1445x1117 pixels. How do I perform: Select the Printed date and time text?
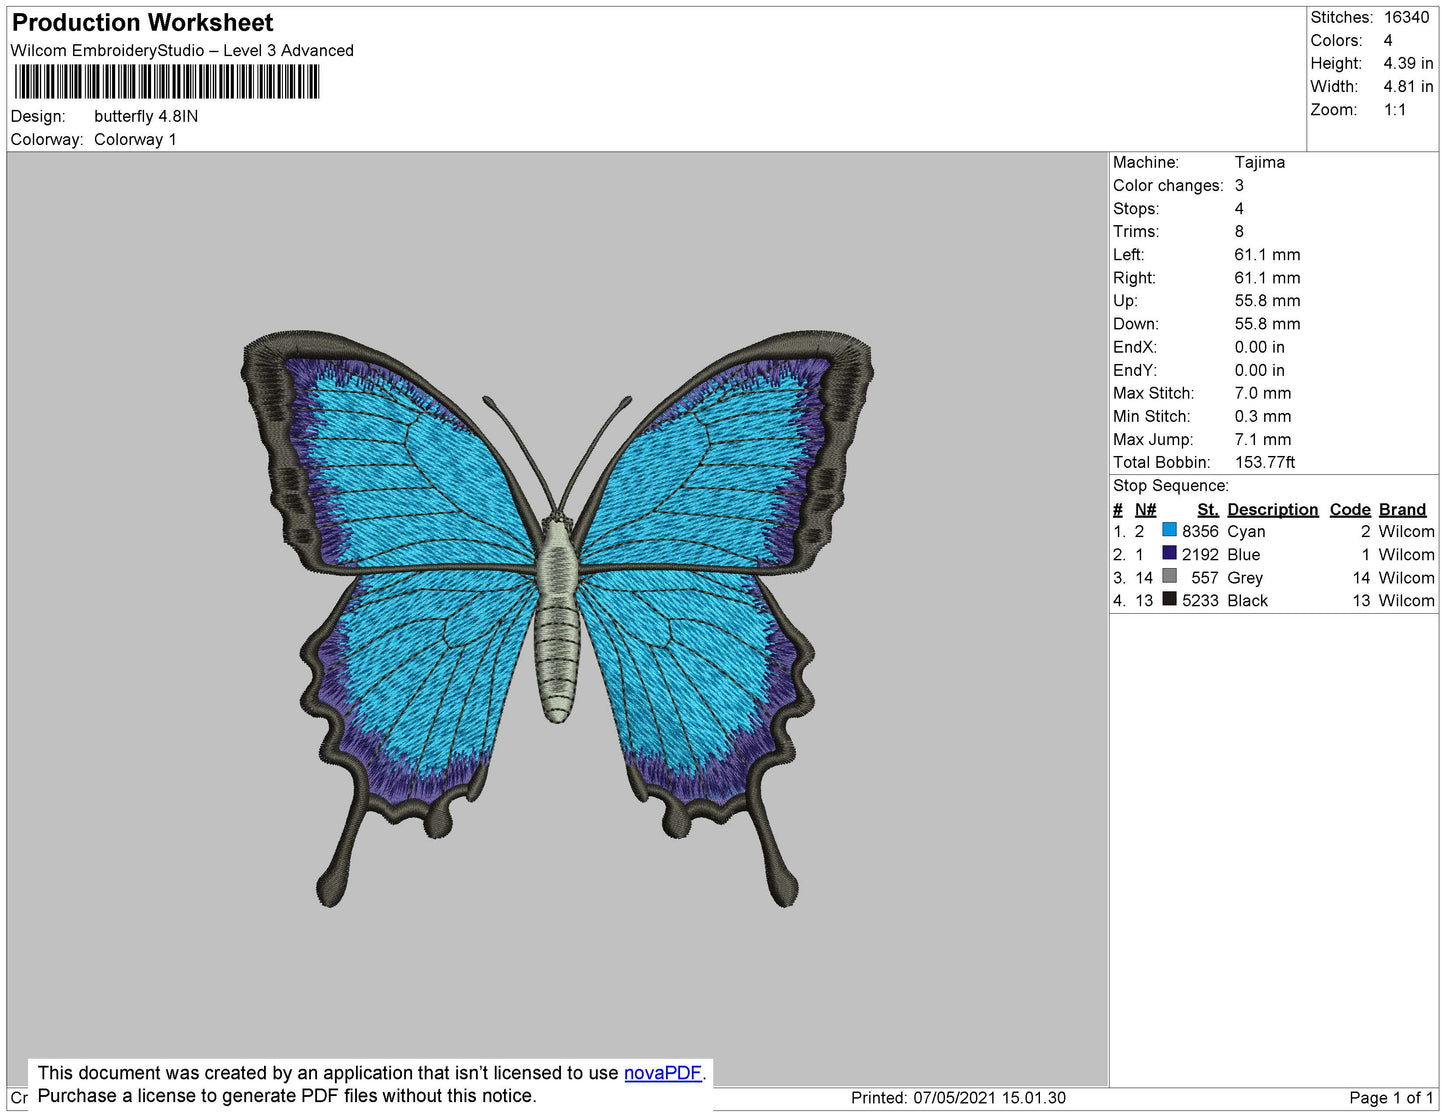[958, 1097]
